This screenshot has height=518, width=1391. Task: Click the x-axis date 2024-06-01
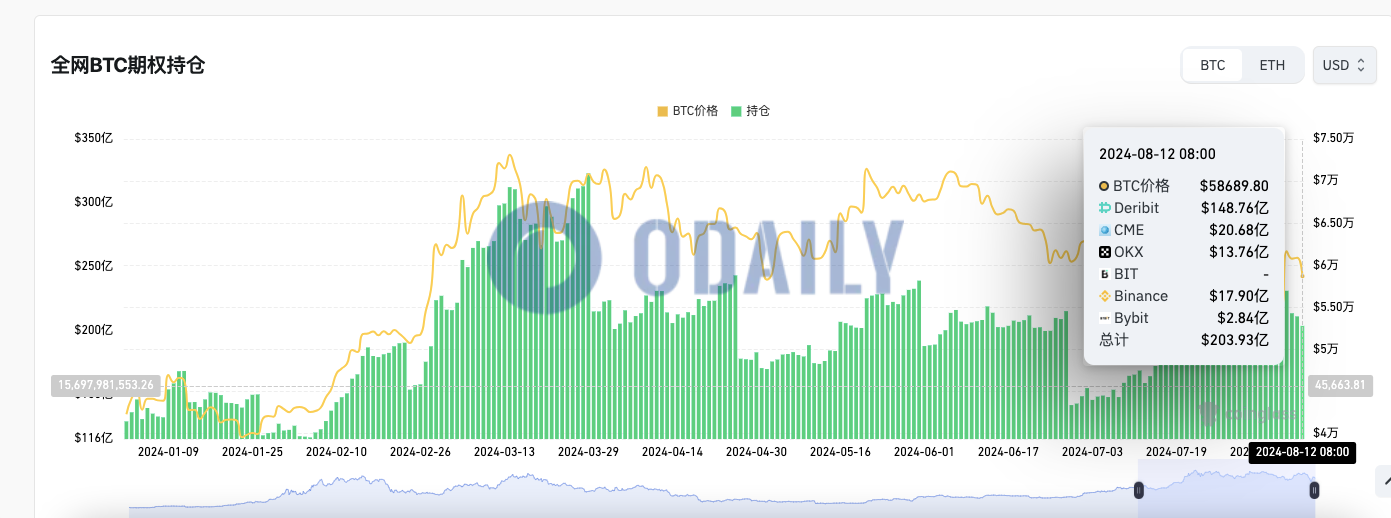[x=924, y=452]
